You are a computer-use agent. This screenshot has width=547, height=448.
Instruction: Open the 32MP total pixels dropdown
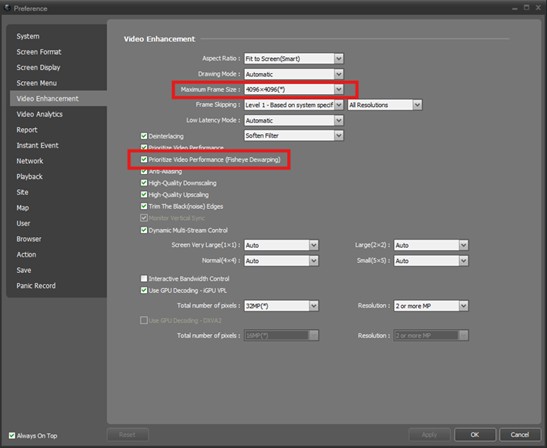[x=281, y=306]
